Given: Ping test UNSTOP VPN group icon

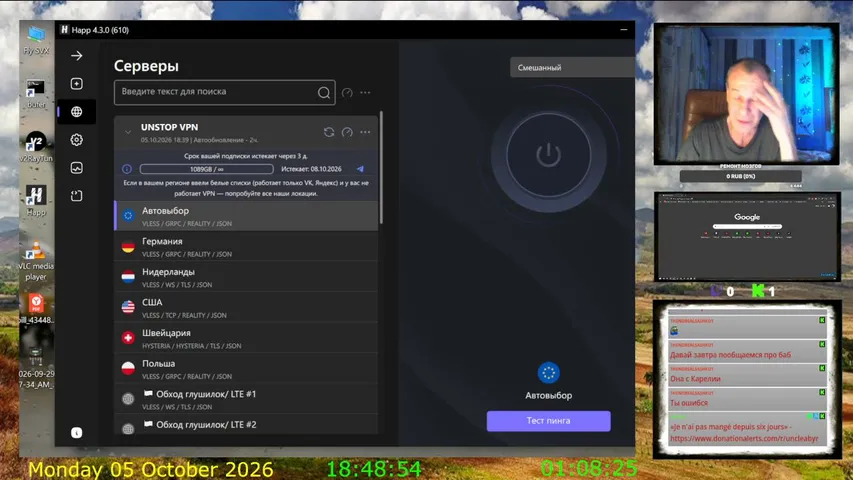Looking at the screenshot, I should [x=347, y=132].
